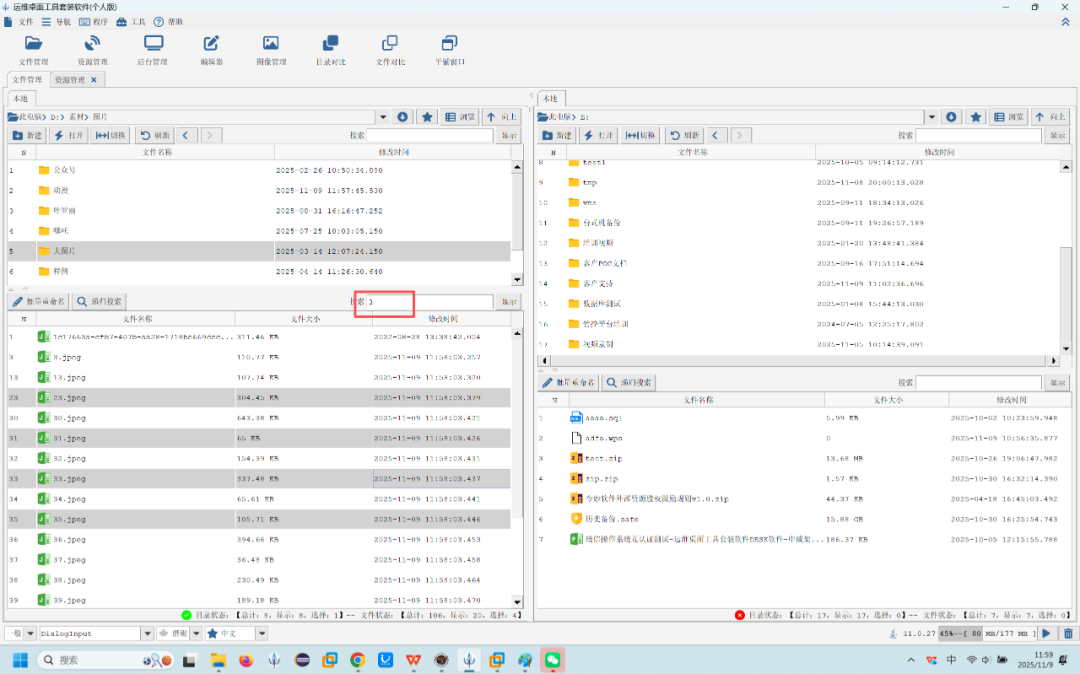
Task: Open the 帮助 menu
Action: tap(169, 22)
